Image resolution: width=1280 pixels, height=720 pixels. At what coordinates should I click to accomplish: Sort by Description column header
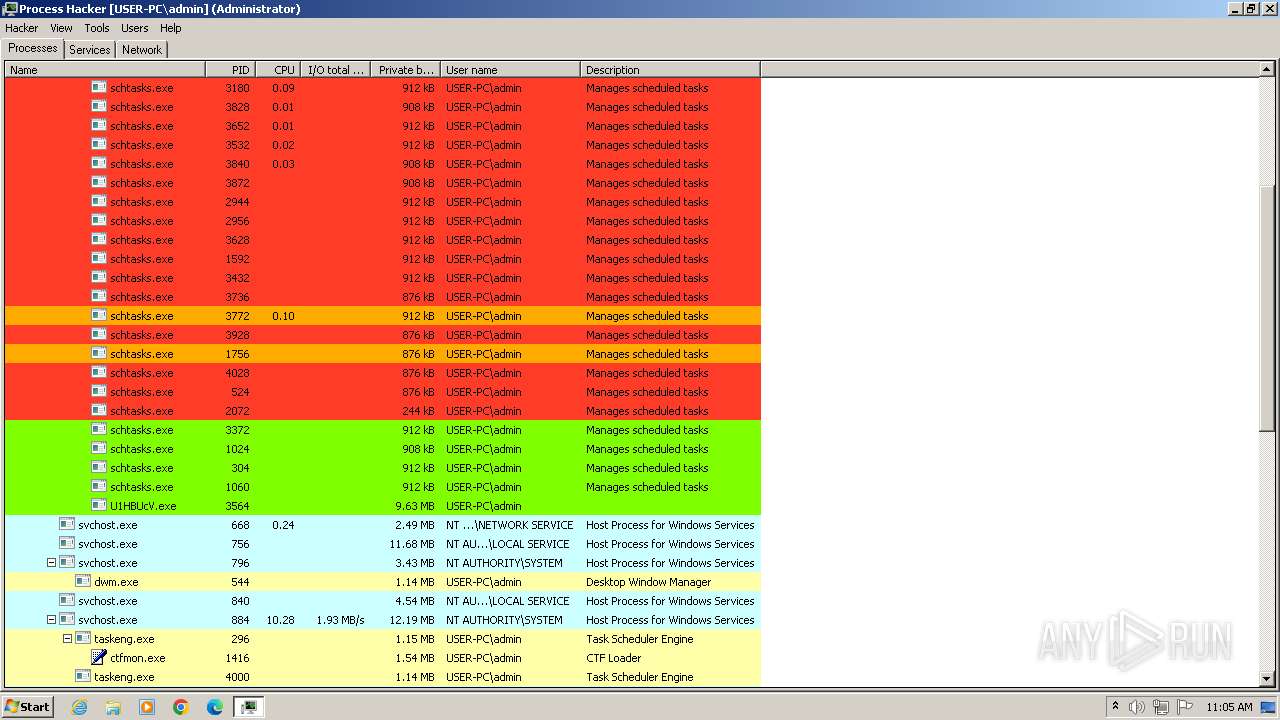tap(670, 70)
